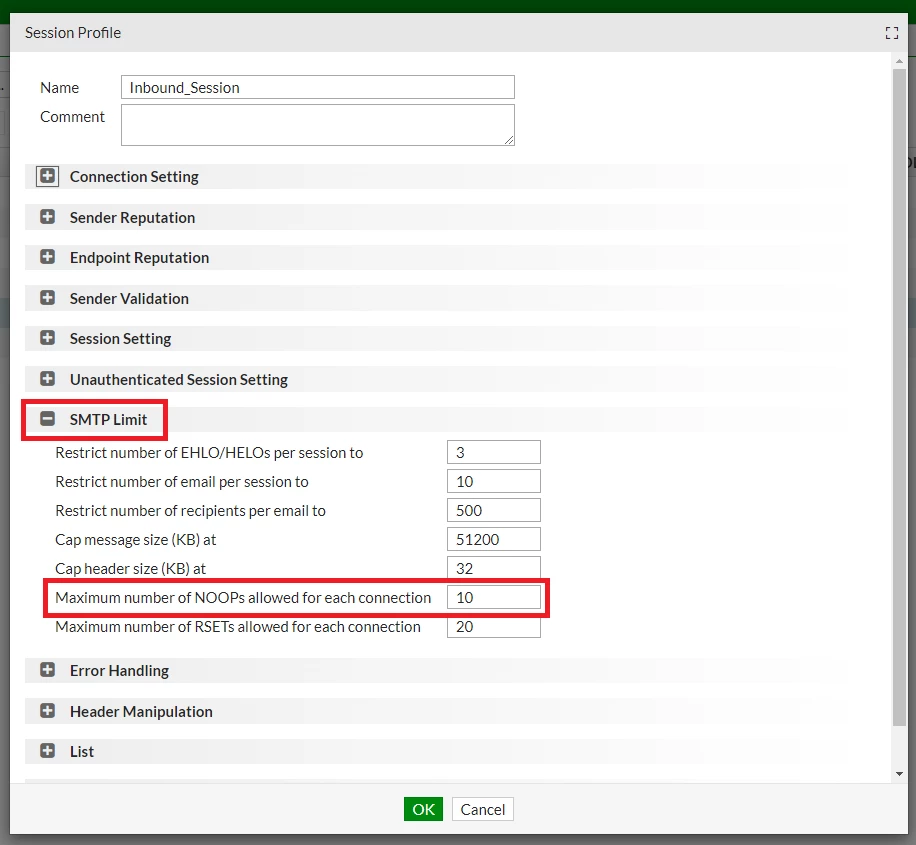Screen dimensions: 916x845
Task: Click 'Maximum number of RSETs allowed' label
Action: [238, 626]
